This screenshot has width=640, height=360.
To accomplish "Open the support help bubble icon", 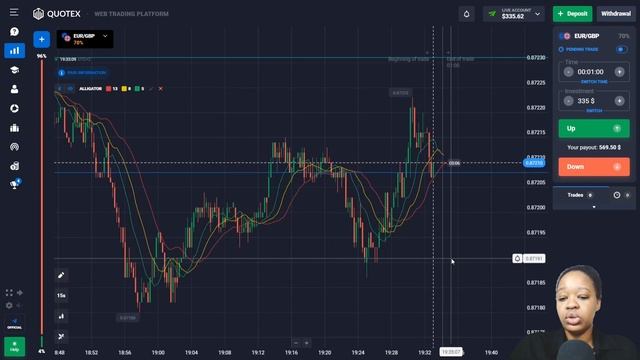I will point(14,32).
